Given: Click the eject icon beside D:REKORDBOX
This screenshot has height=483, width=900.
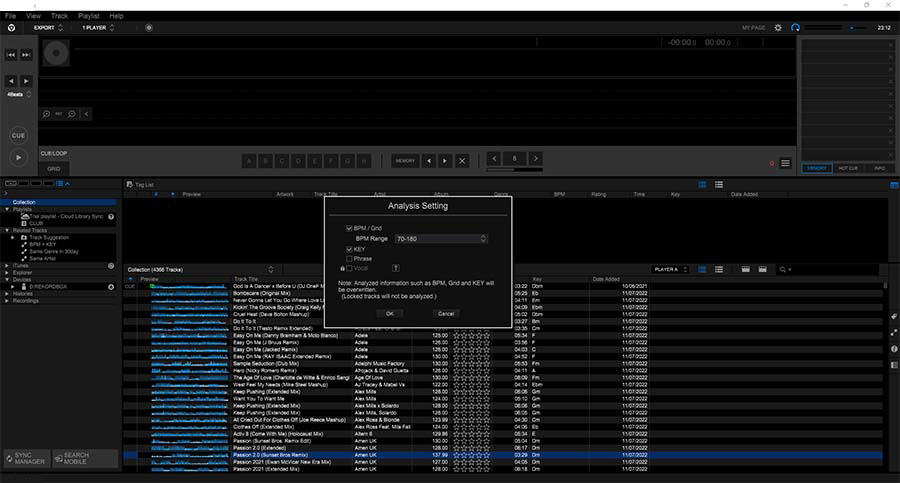Looking at the screenshot, I should (111, 287).
